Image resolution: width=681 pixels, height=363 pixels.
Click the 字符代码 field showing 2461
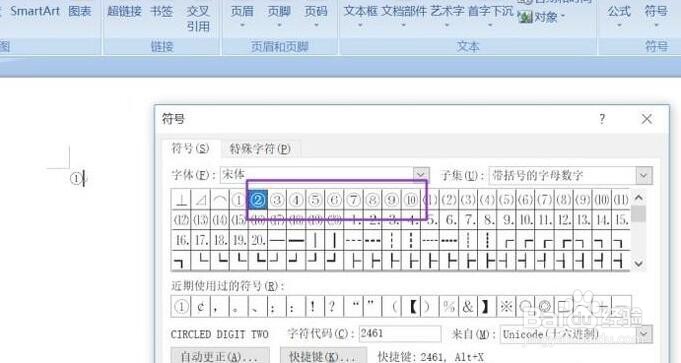(x=400, y=333)
